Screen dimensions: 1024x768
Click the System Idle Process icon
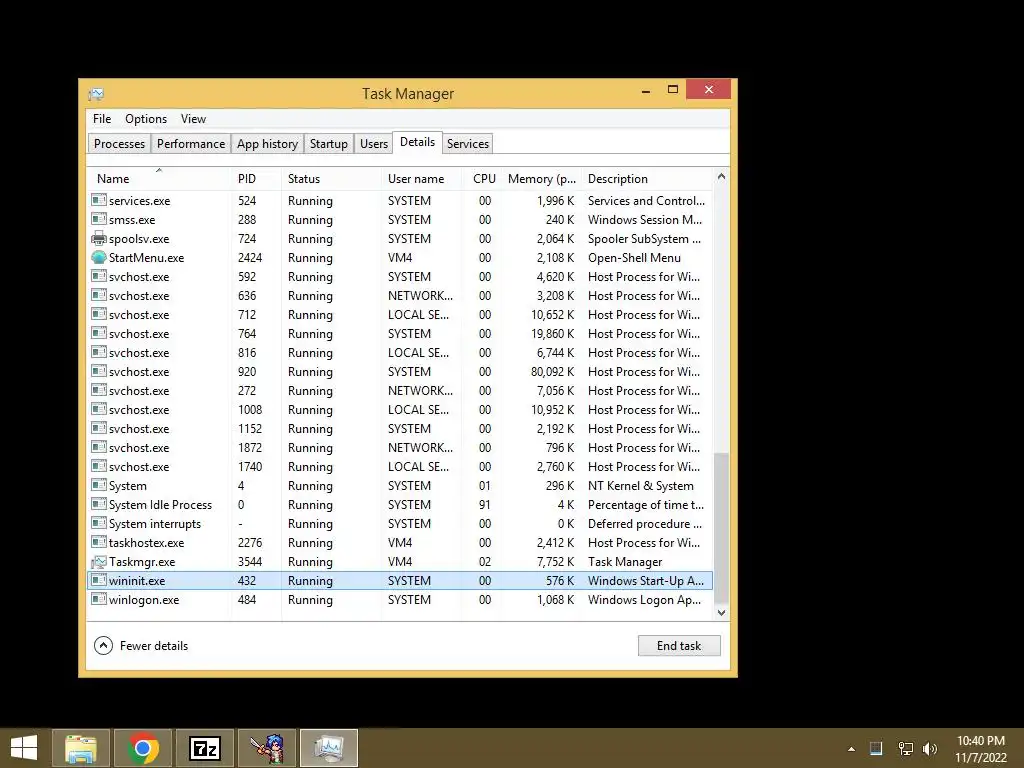click(x=99, y=505)
